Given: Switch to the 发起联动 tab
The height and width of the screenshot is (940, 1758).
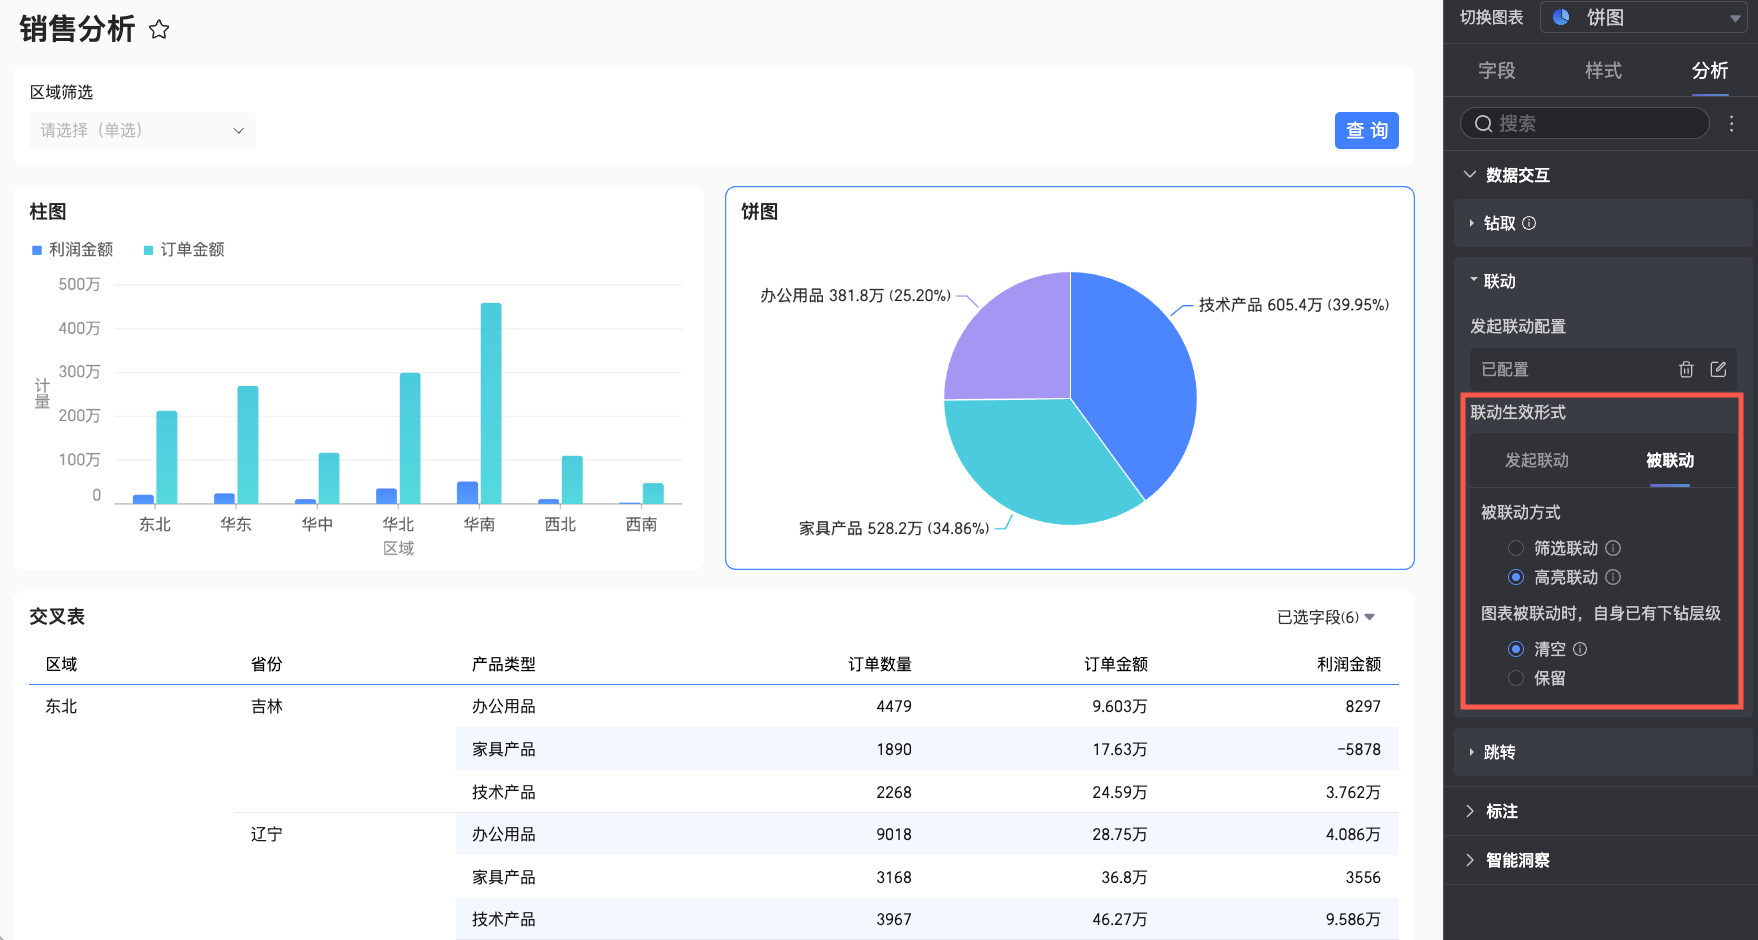Looking at the screenshot, I should (x=1537, y=460).
